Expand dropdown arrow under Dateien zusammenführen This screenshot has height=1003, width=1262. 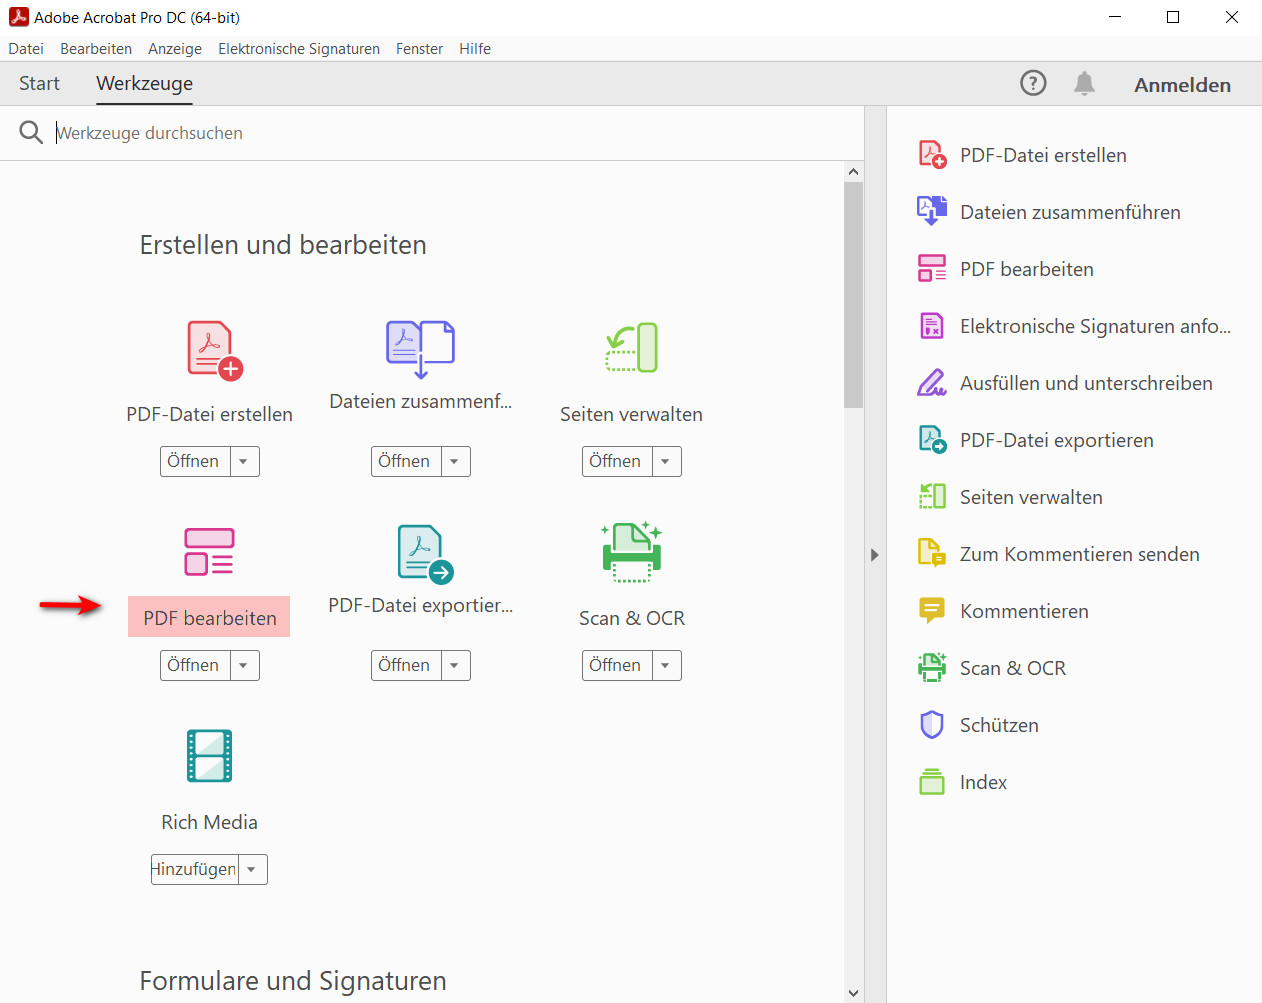455,461
